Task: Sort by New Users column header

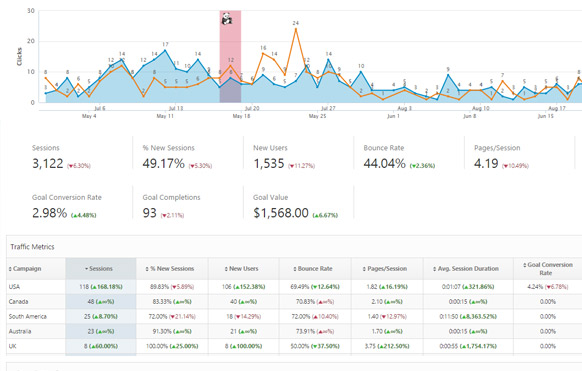Action: coord(243,269)
